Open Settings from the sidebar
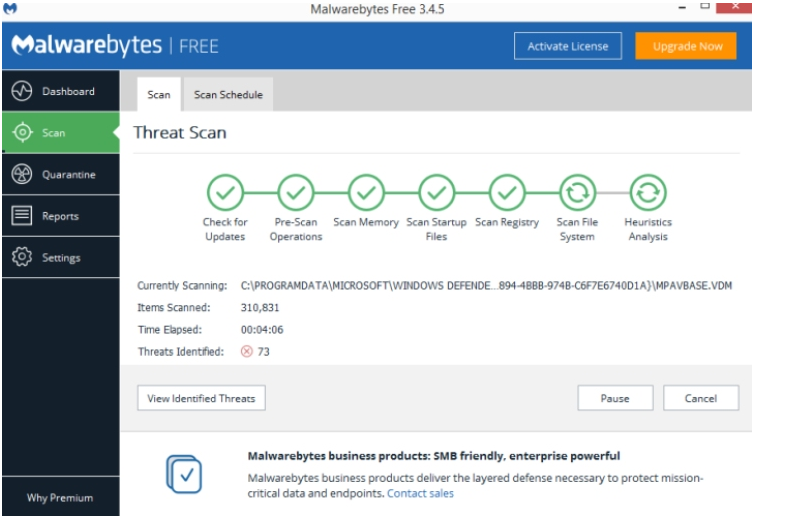Screen dimensions: 803x517 tap(61, 257)
